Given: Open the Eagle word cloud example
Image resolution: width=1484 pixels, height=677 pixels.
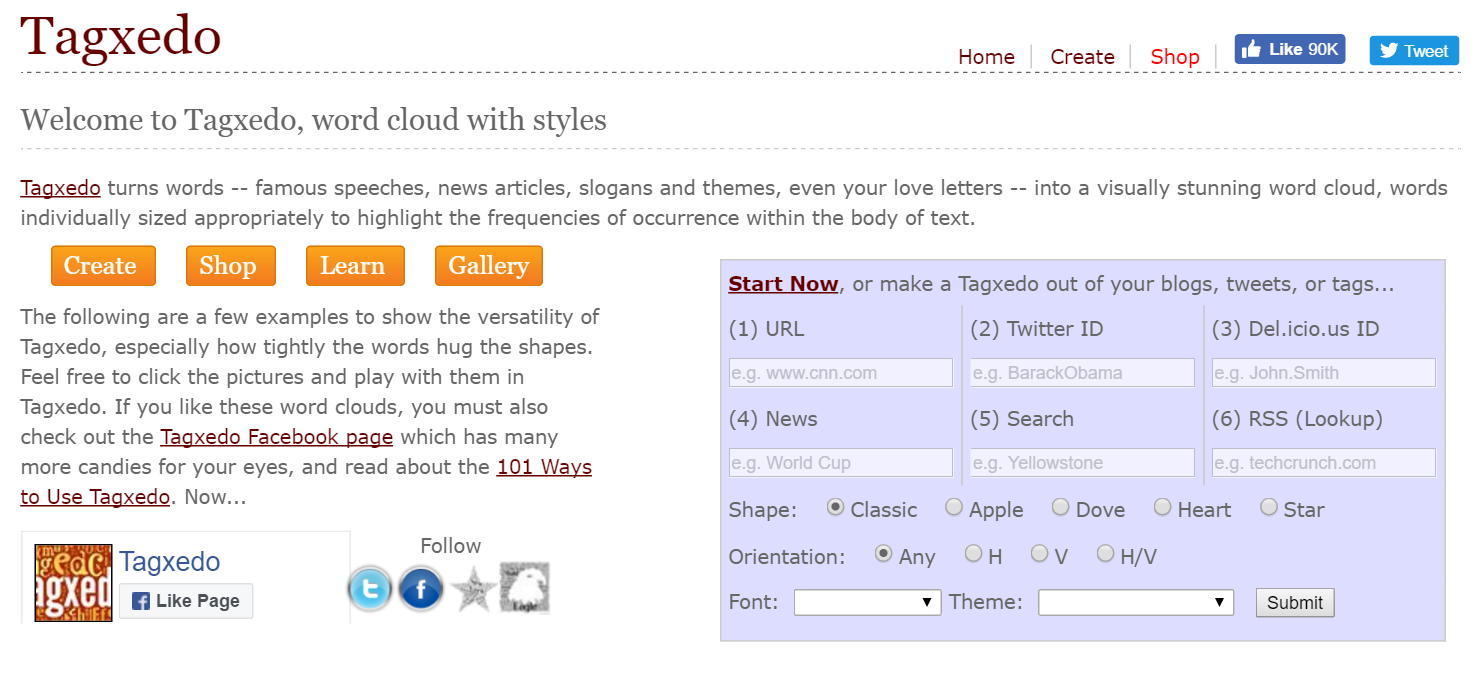Looking at the screenshot, I should click(524, 589).
